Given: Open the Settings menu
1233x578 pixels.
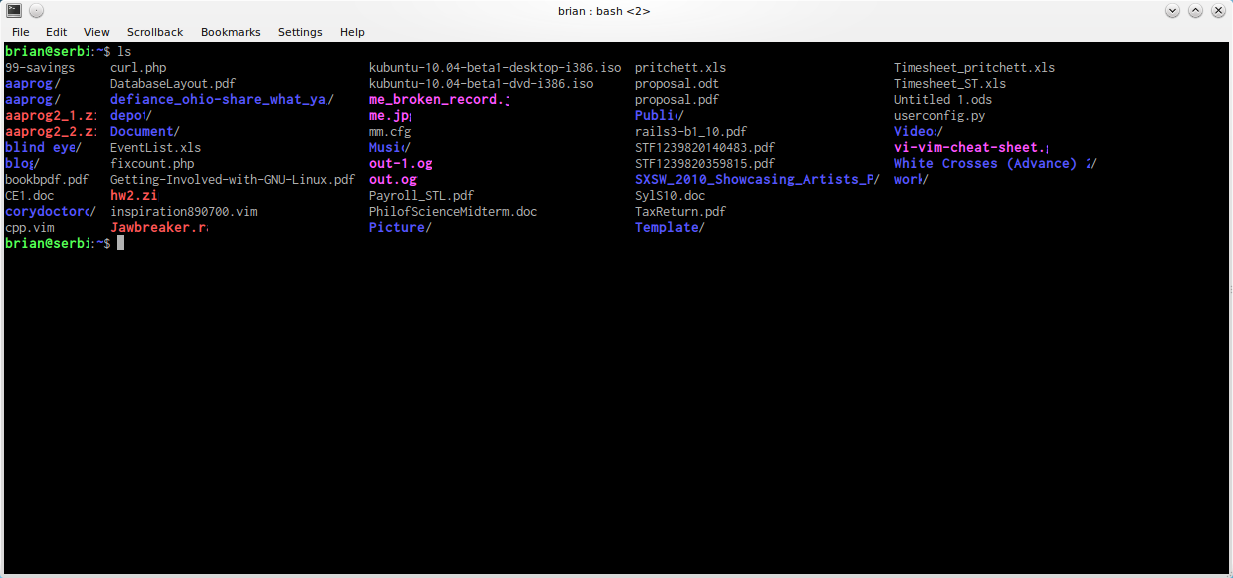Looking at the screenshot, I should click(300, 32).
